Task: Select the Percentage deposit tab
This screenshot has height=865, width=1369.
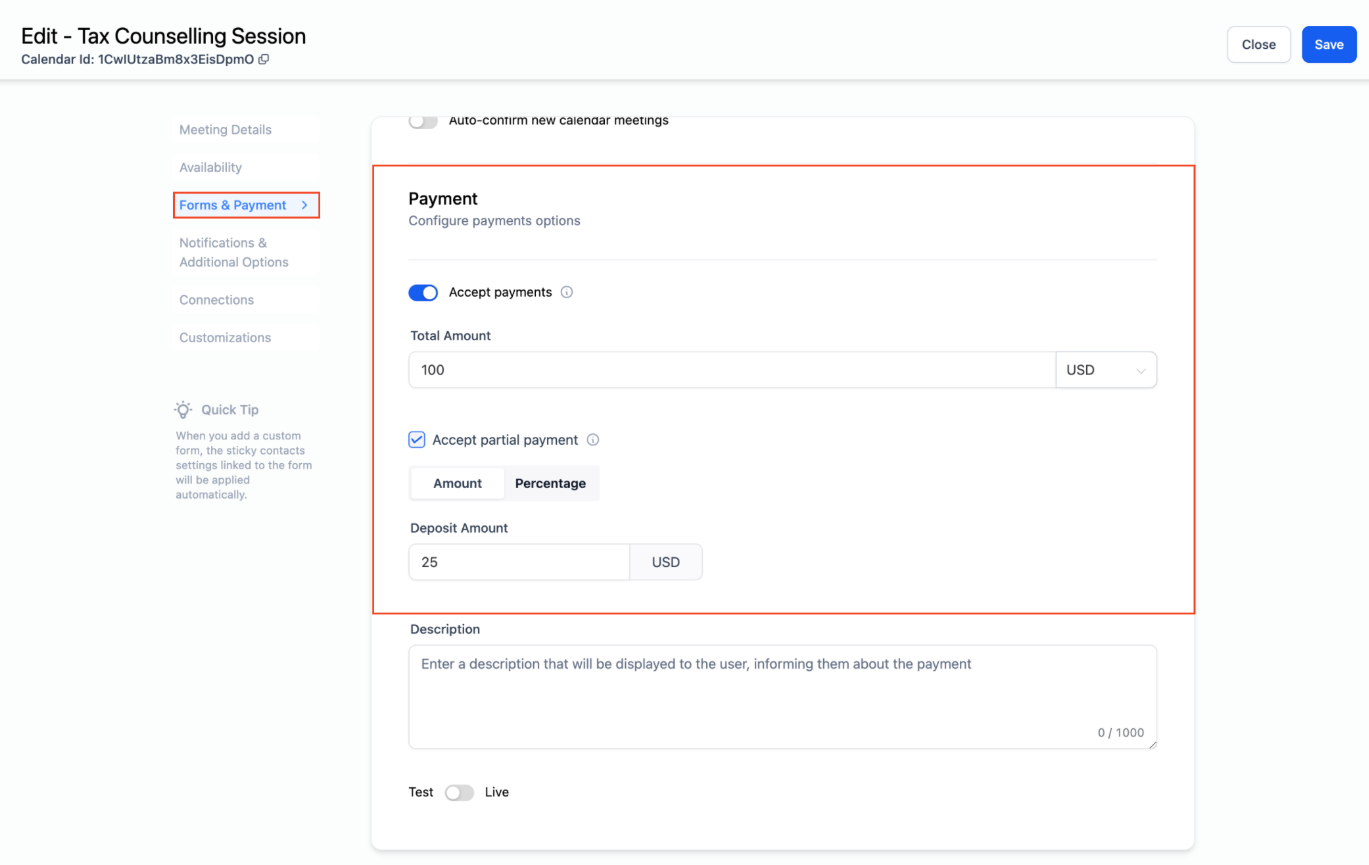Action: [550, 484]
